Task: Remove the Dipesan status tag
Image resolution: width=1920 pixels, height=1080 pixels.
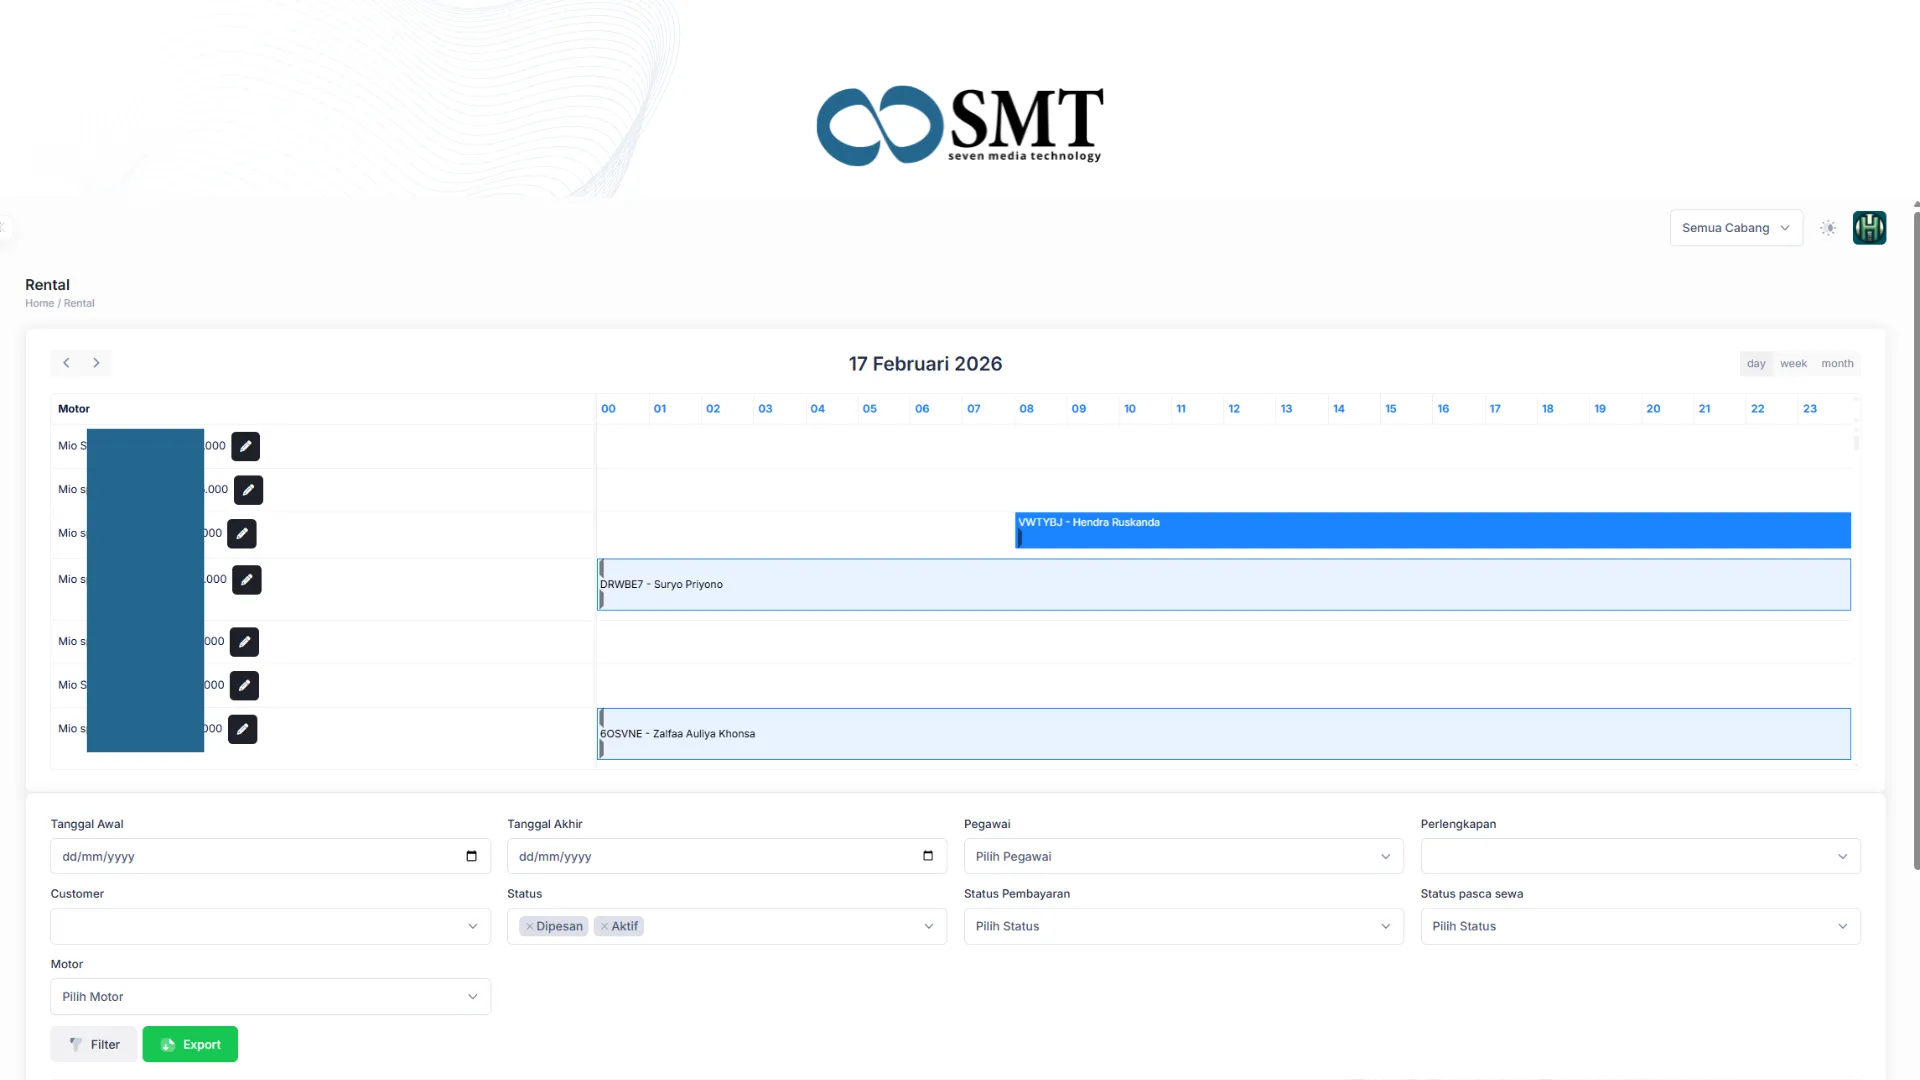Action: tap(530, 927)
